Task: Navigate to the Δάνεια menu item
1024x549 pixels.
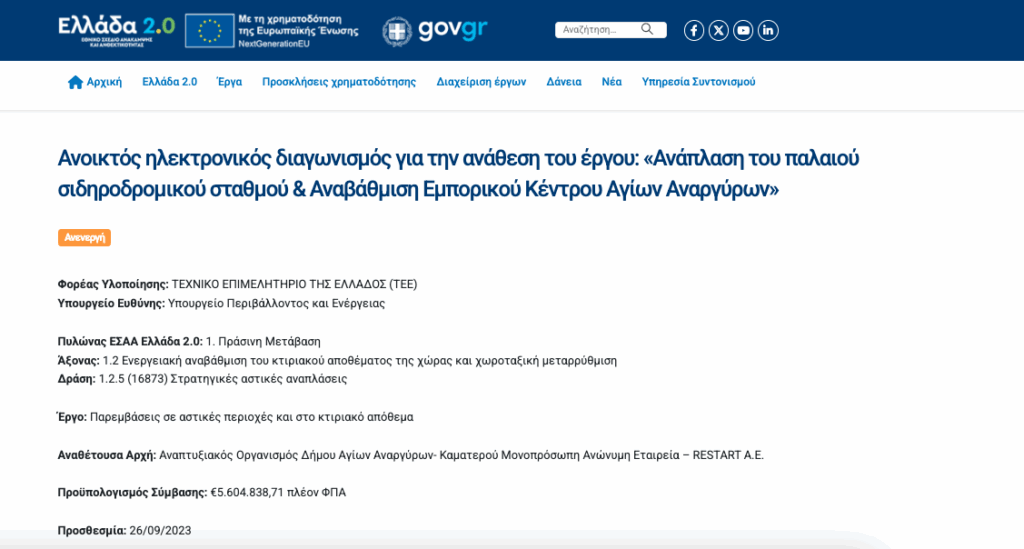Action: click(x=564, y=82)
